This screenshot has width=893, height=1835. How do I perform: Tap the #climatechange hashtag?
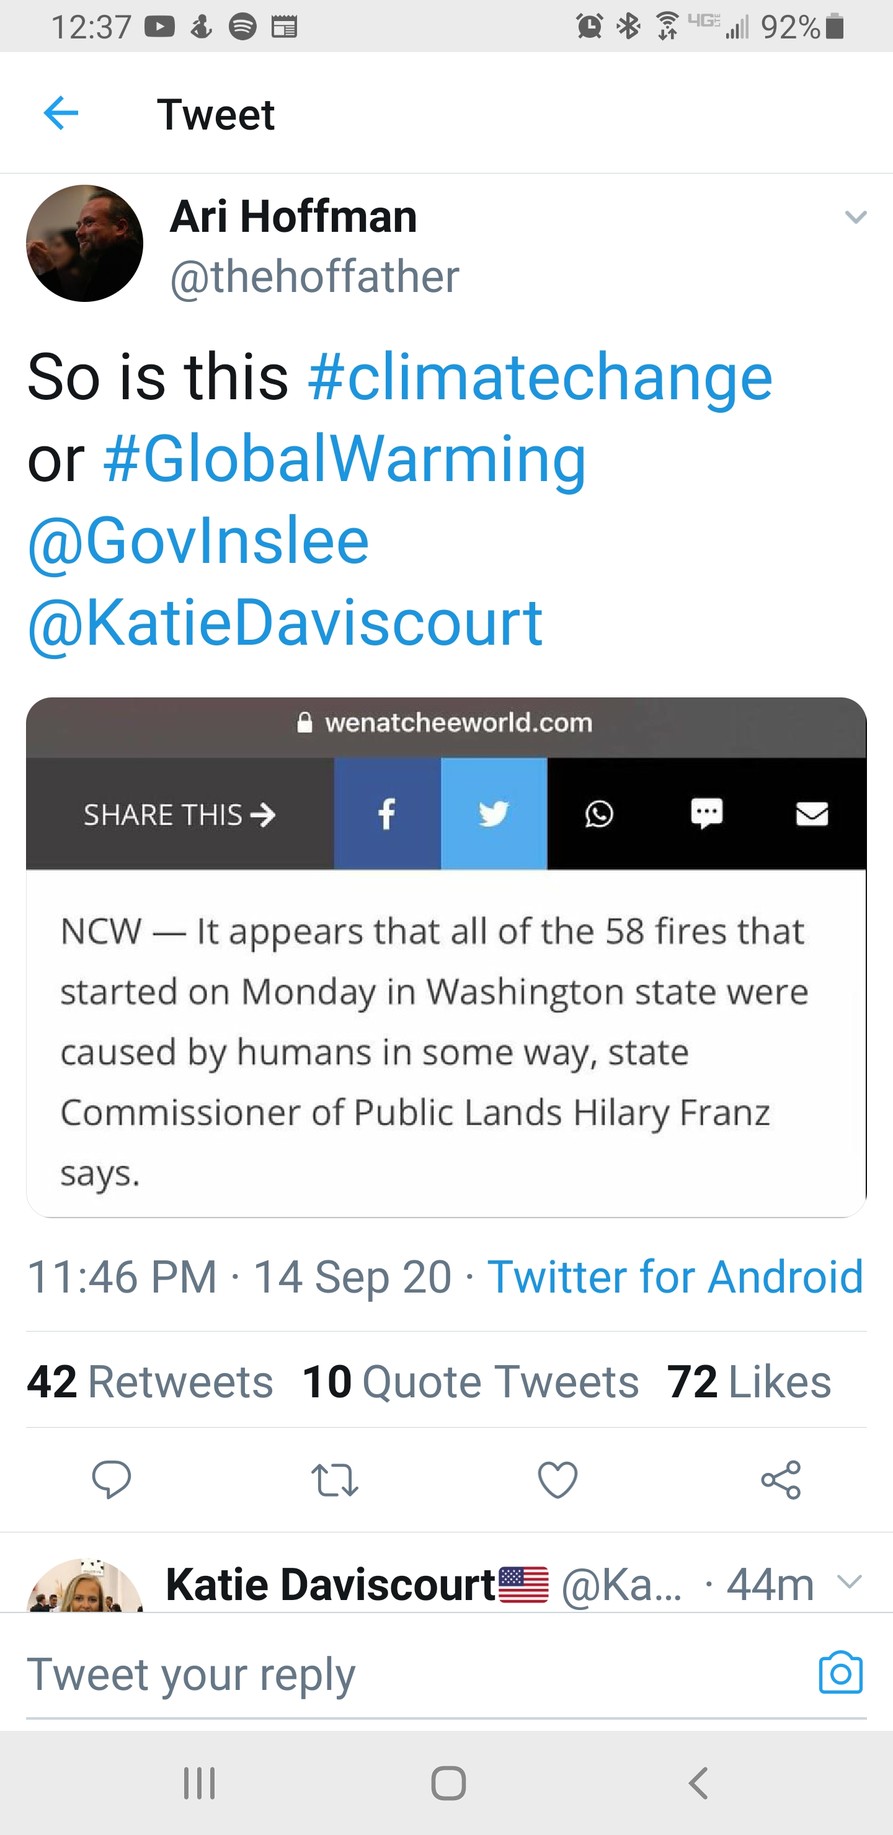pos(540,377)
